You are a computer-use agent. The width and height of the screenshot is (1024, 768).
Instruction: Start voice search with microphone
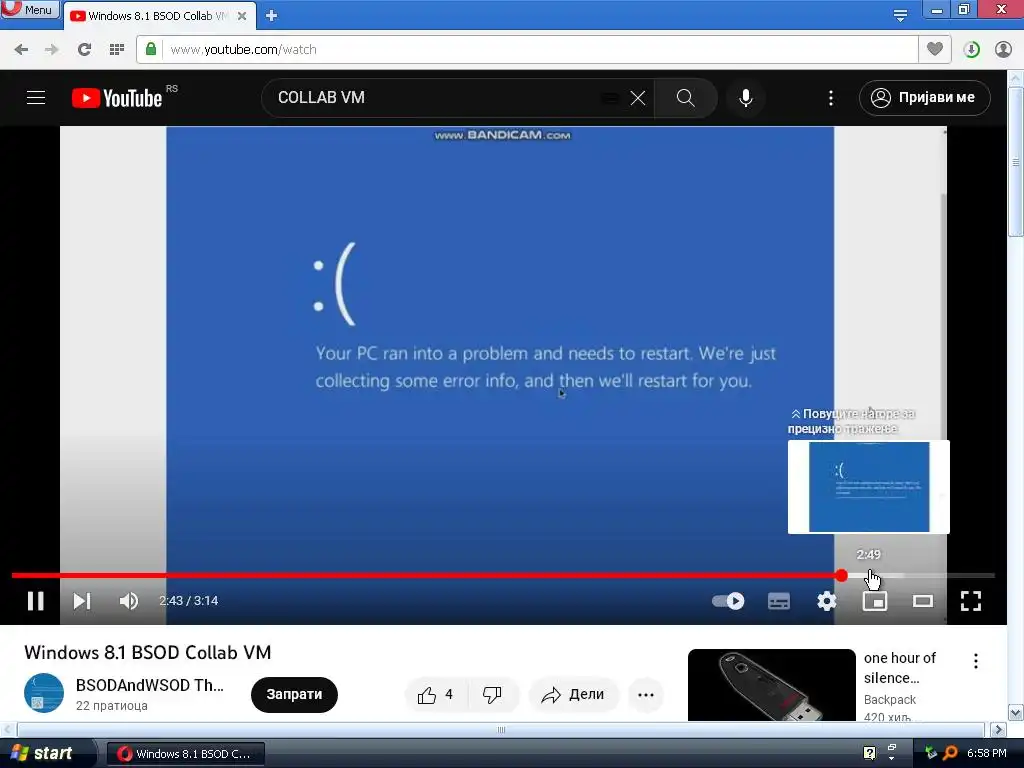tap(746, 98)
